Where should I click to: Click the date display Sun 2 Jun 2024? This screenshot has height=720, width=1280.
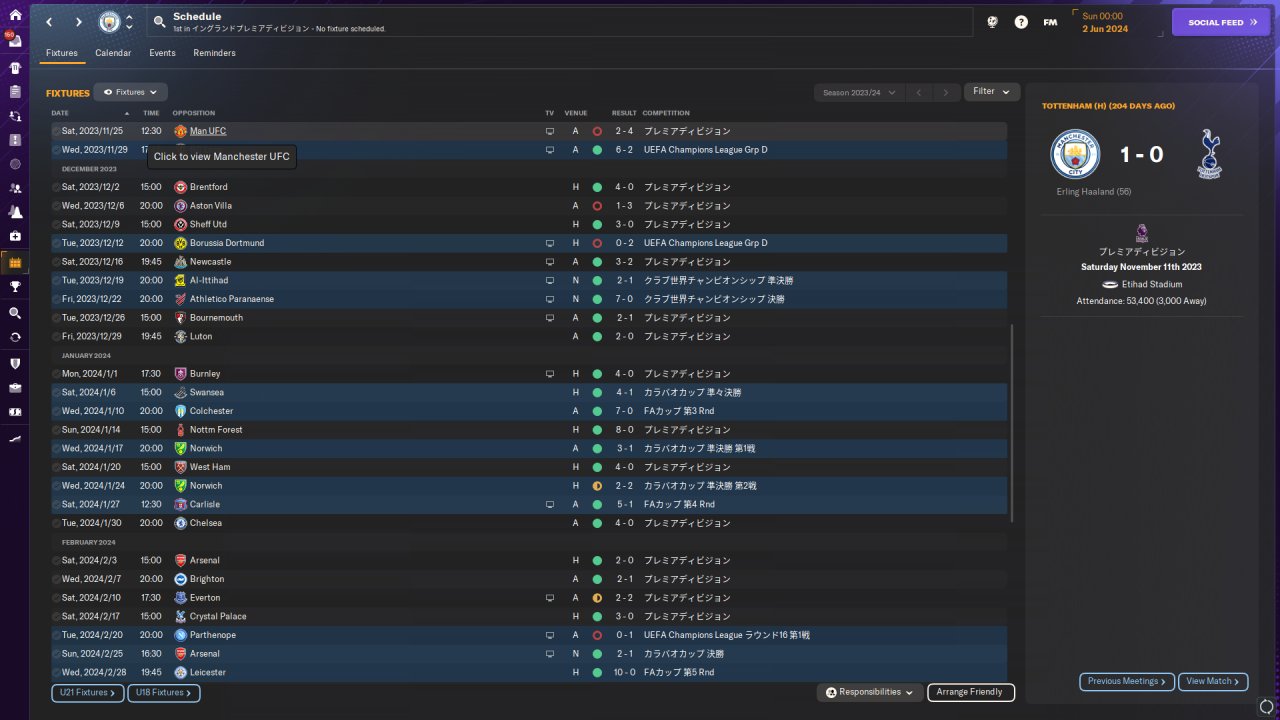point(1104,22)
